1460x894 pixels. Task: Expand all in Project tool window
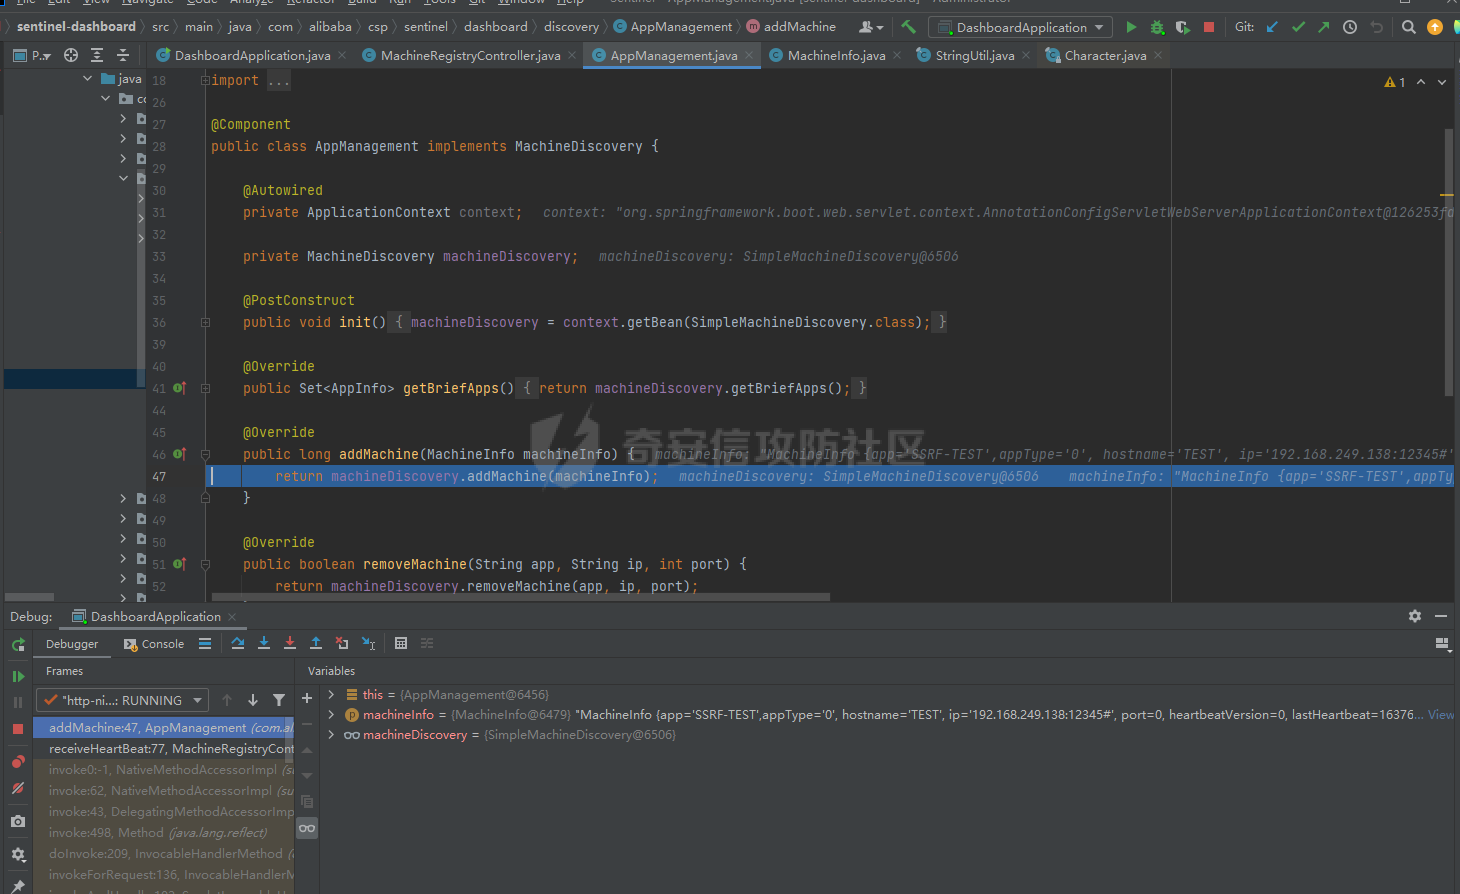pos(97,55)
